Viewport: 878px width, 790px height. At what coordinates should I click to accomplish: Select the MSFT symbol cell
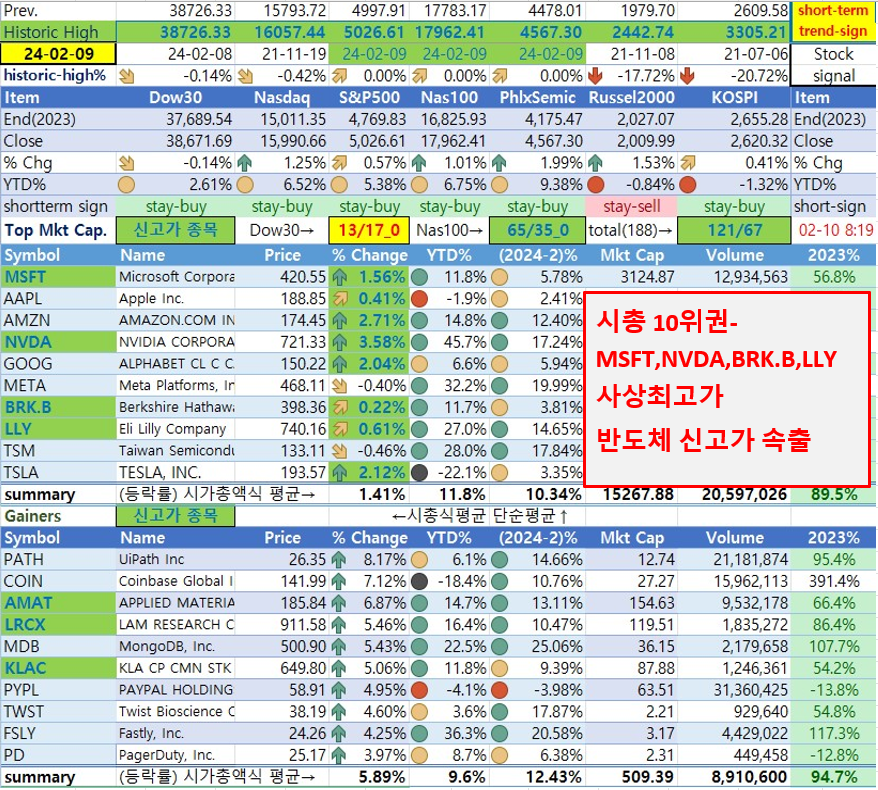(x=58, y=277)
